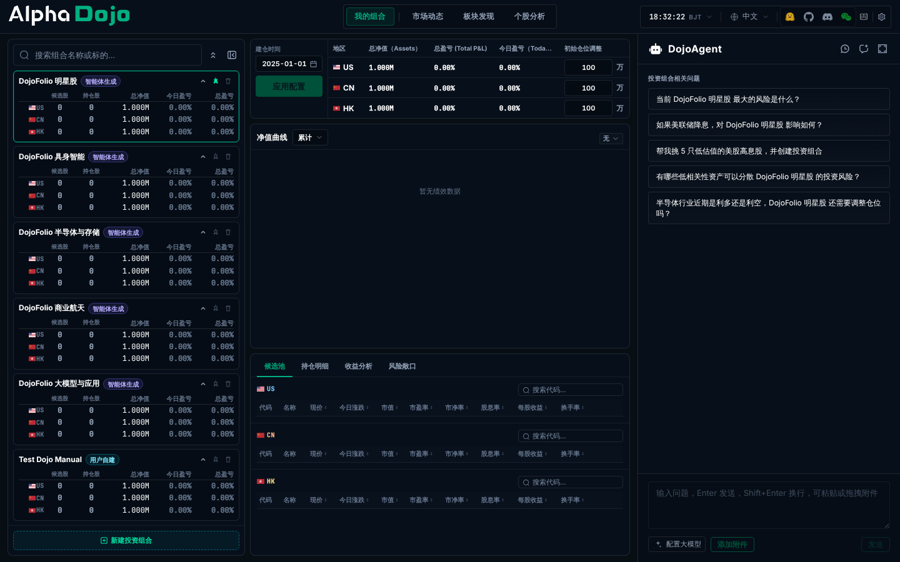Open the settings gear icon
Viewport: 900px width, 562px height.
pyautogui.click(x=882, y=17)
